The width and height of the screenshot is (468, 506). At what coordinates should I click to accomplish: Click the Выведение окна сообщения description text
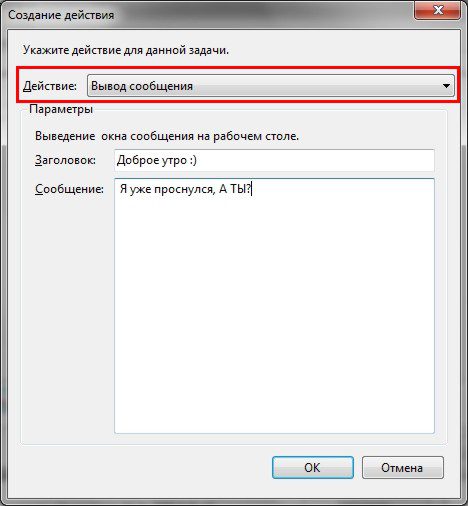[x=167, y=136]
